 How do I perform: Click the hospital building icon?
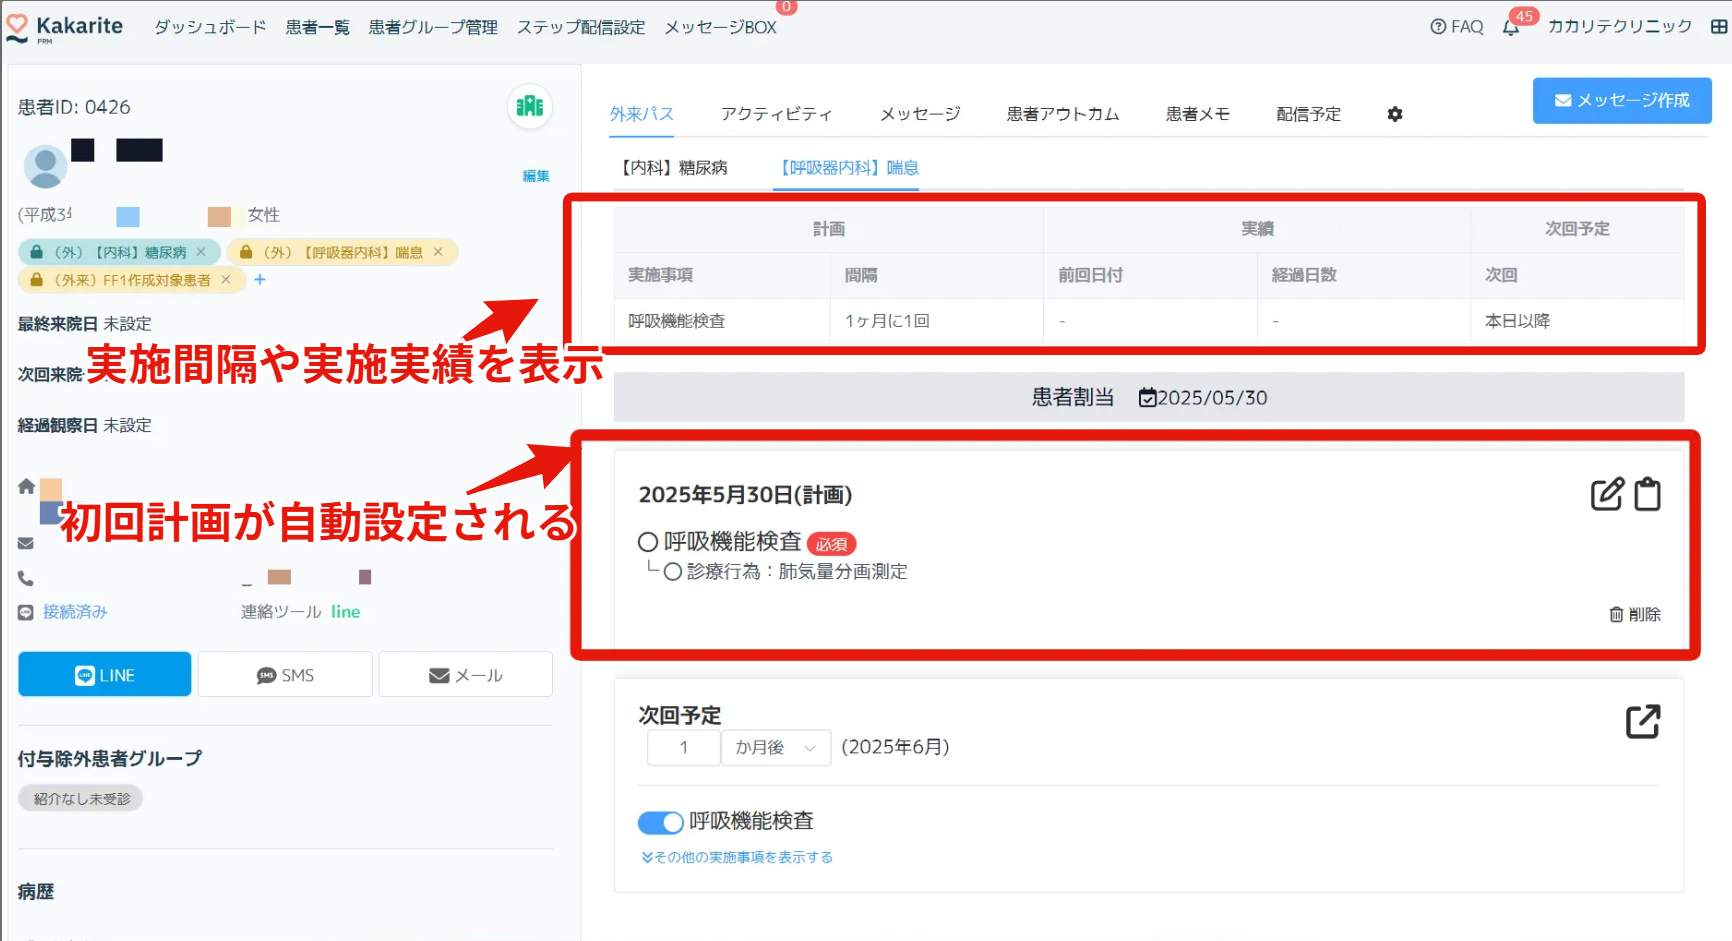530,106
